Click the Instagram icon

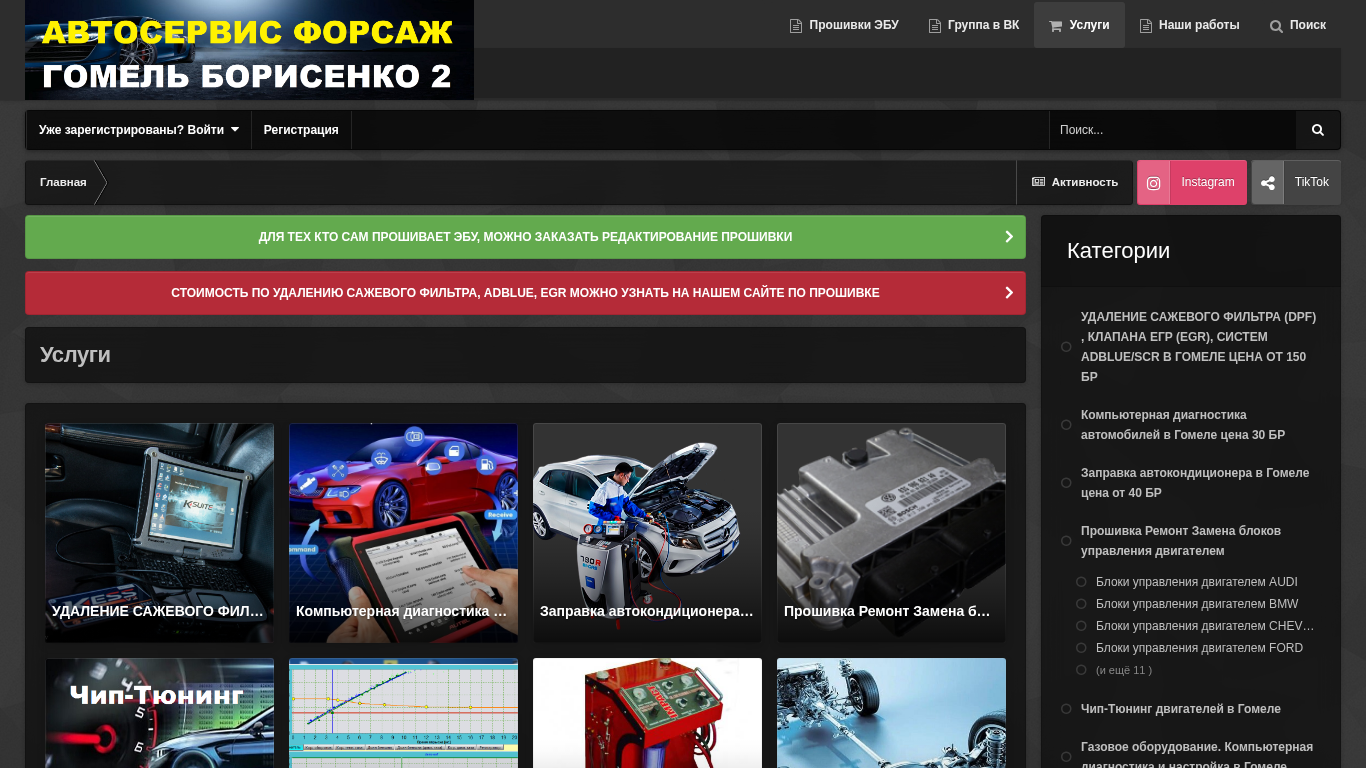pyautogui.click(x=1153, y=183)
